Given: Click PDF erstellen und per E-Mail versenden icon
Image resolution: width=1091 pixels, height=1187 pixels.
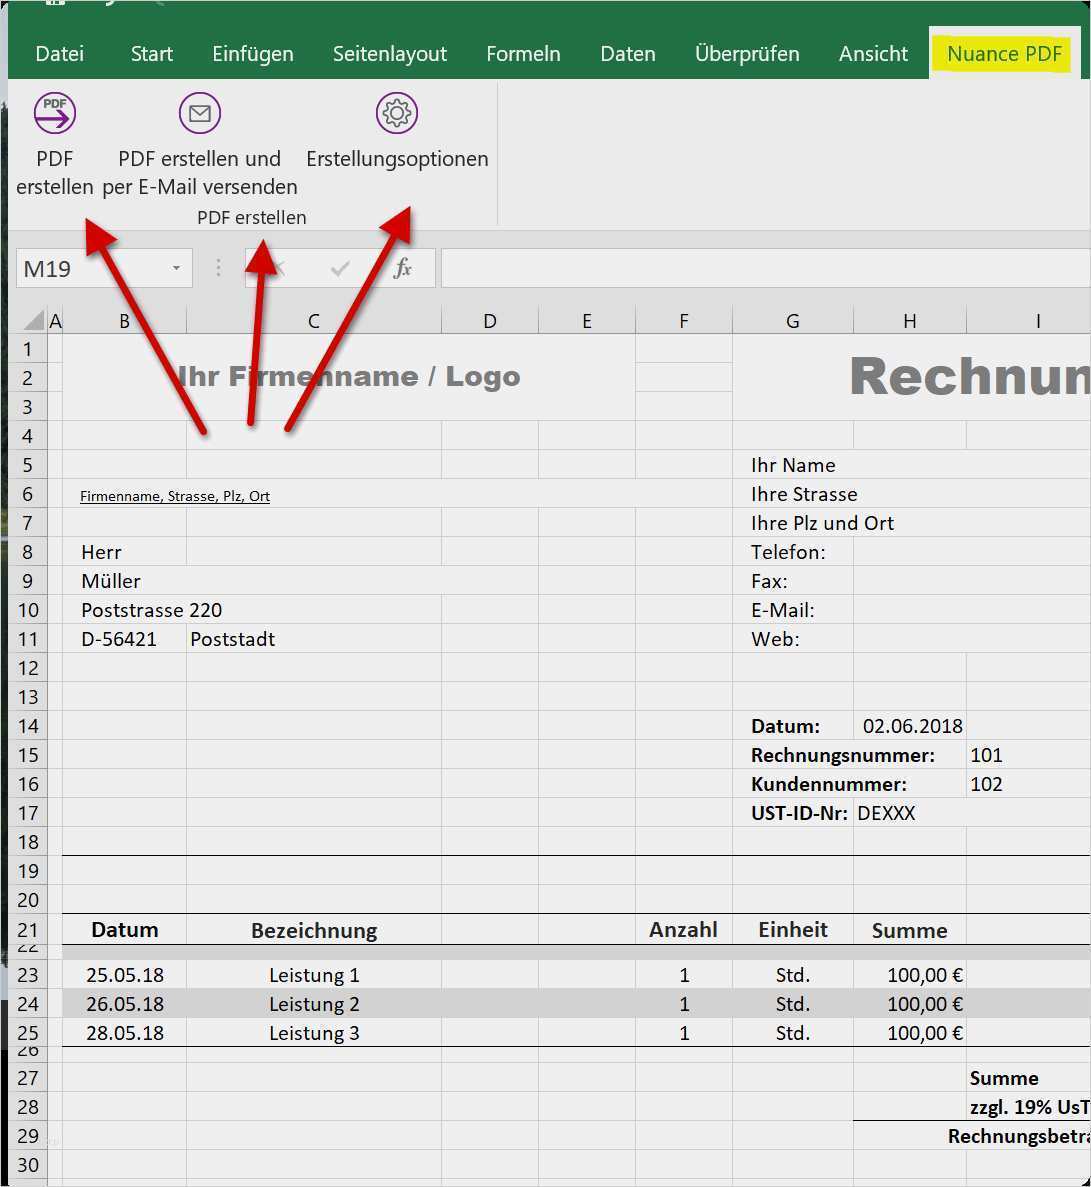Looking at the screenshot, I should 200,113.
